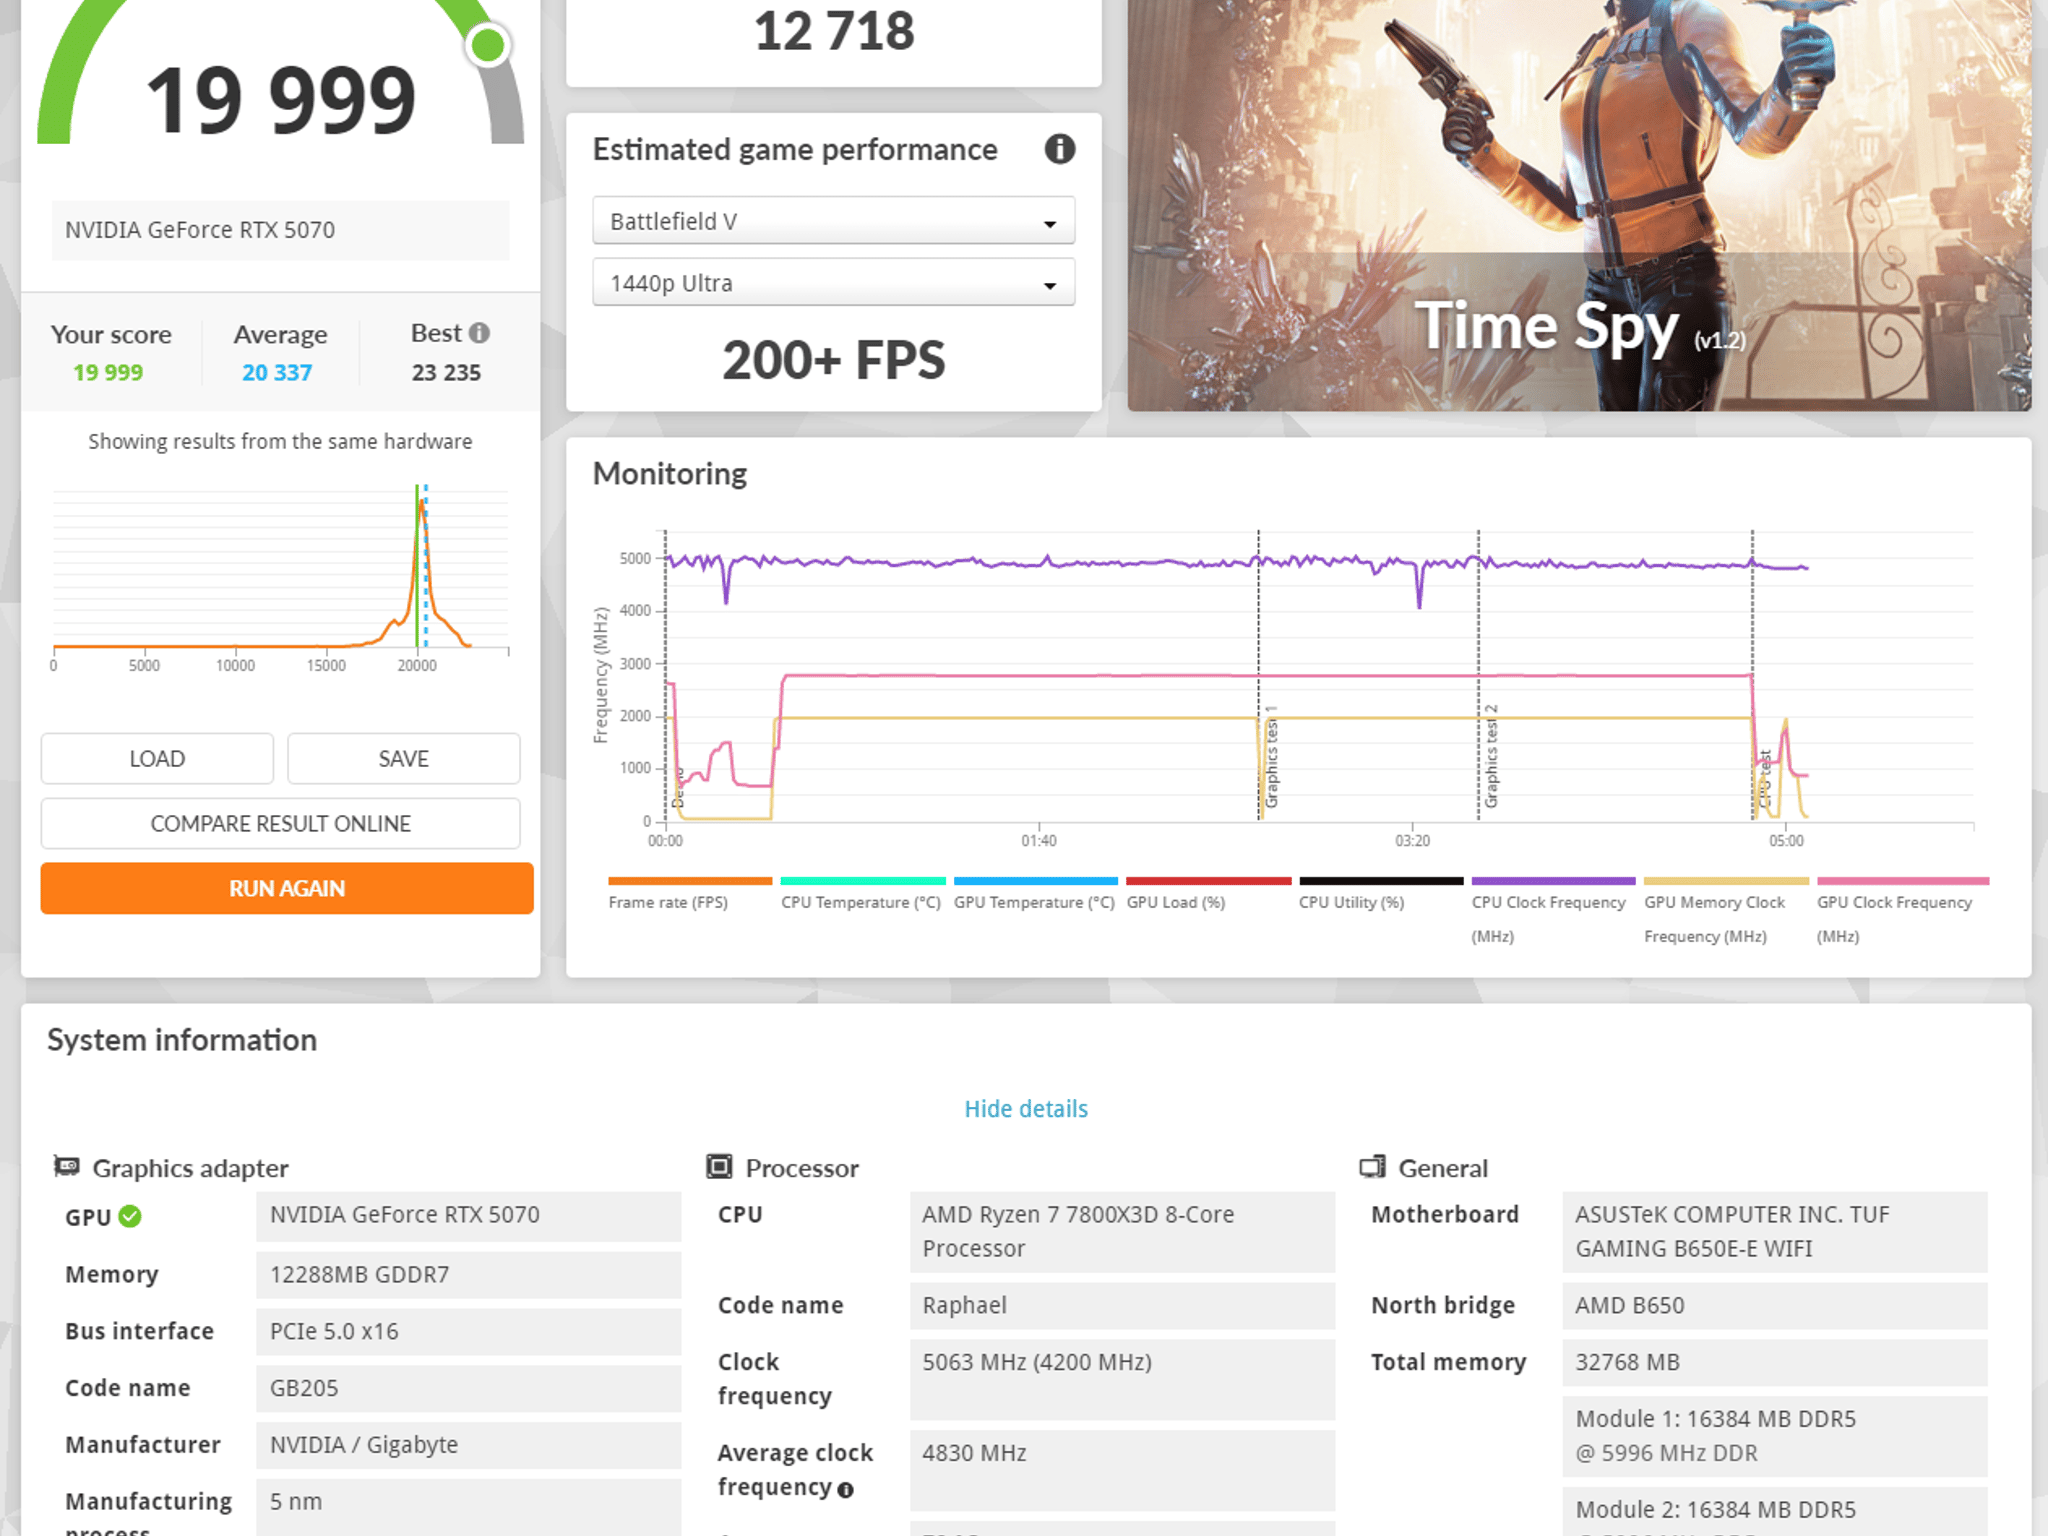This screenshot has height=1536, width=2048.
Task: Click the General section monitor icon
Action: coord(1372,1166)
